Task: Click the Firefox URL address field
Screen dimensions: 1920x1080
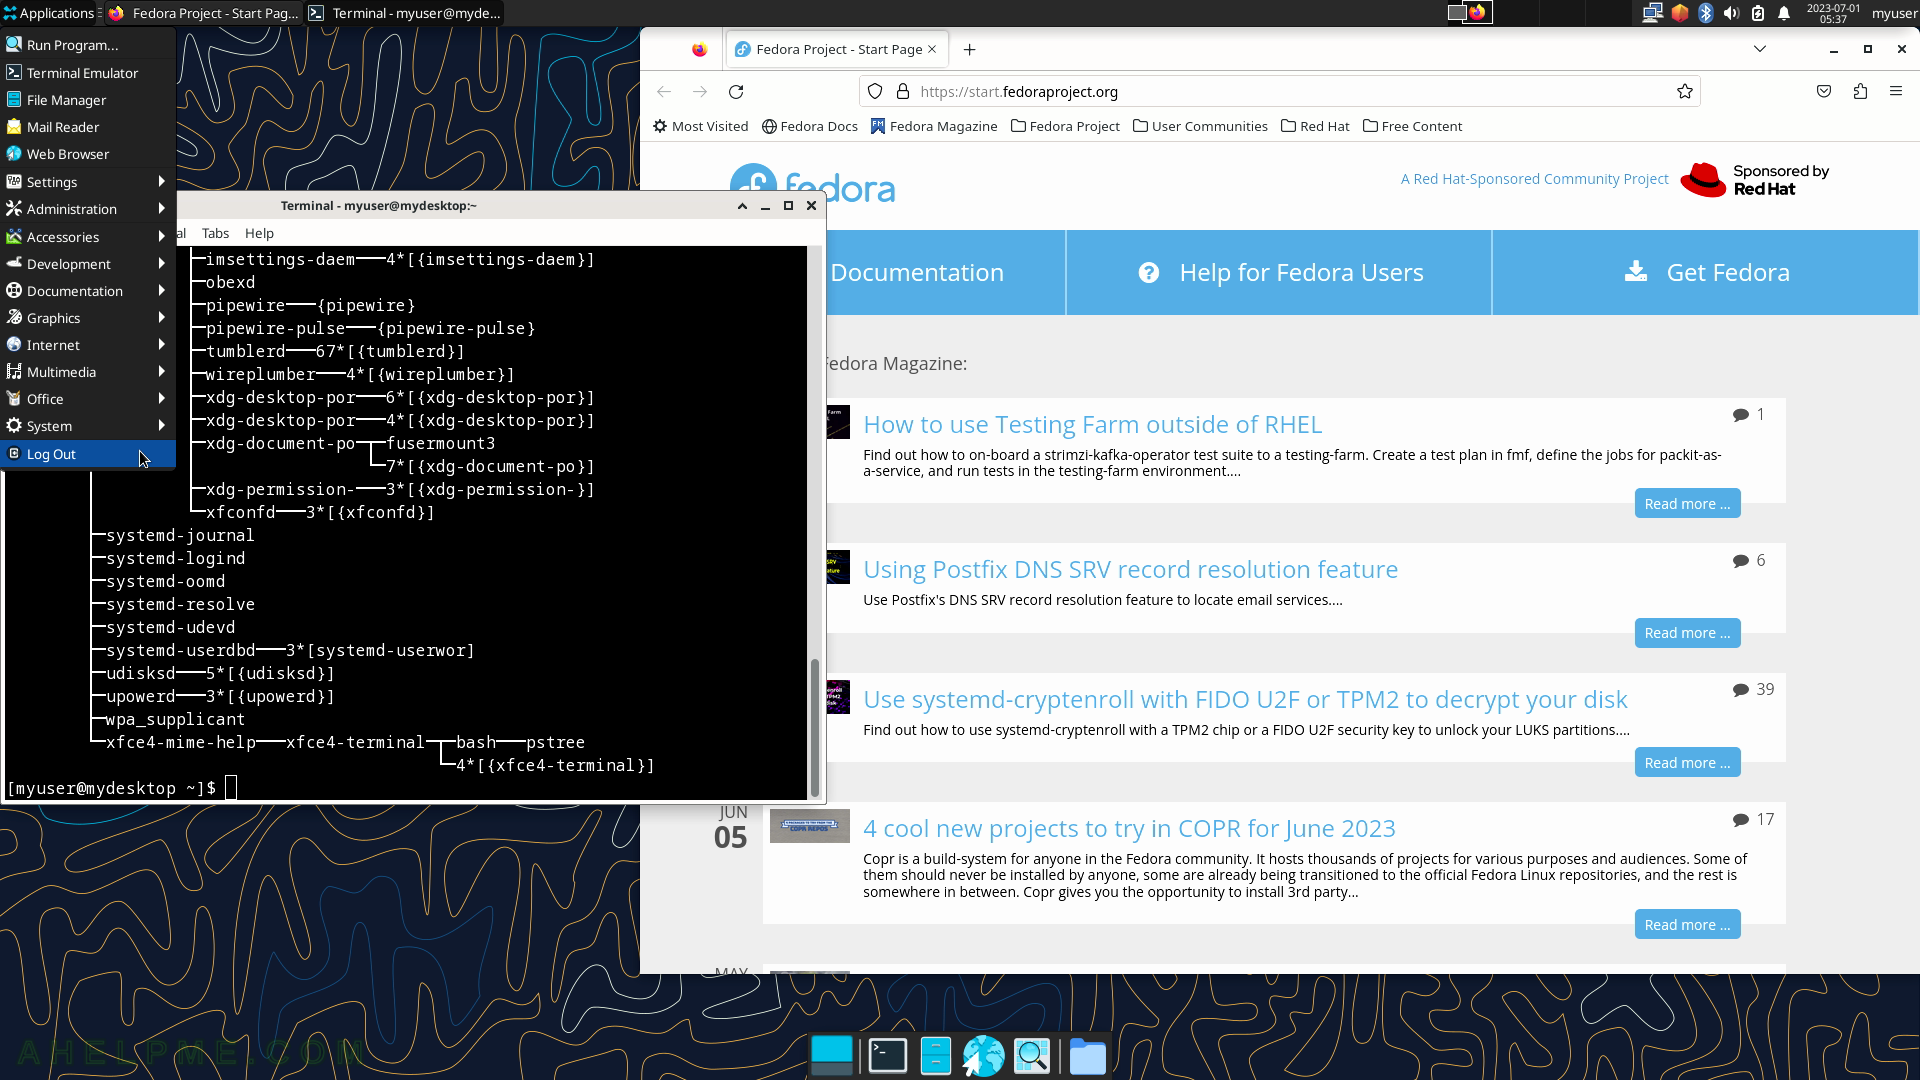Action: (1280, 92)
